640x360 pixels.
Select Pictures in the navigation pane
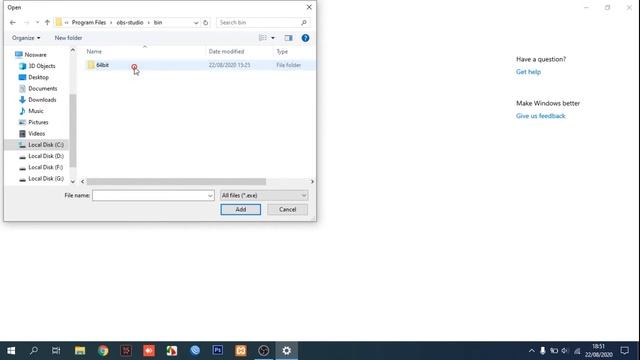pyautogui.click(x=38, y=122)
